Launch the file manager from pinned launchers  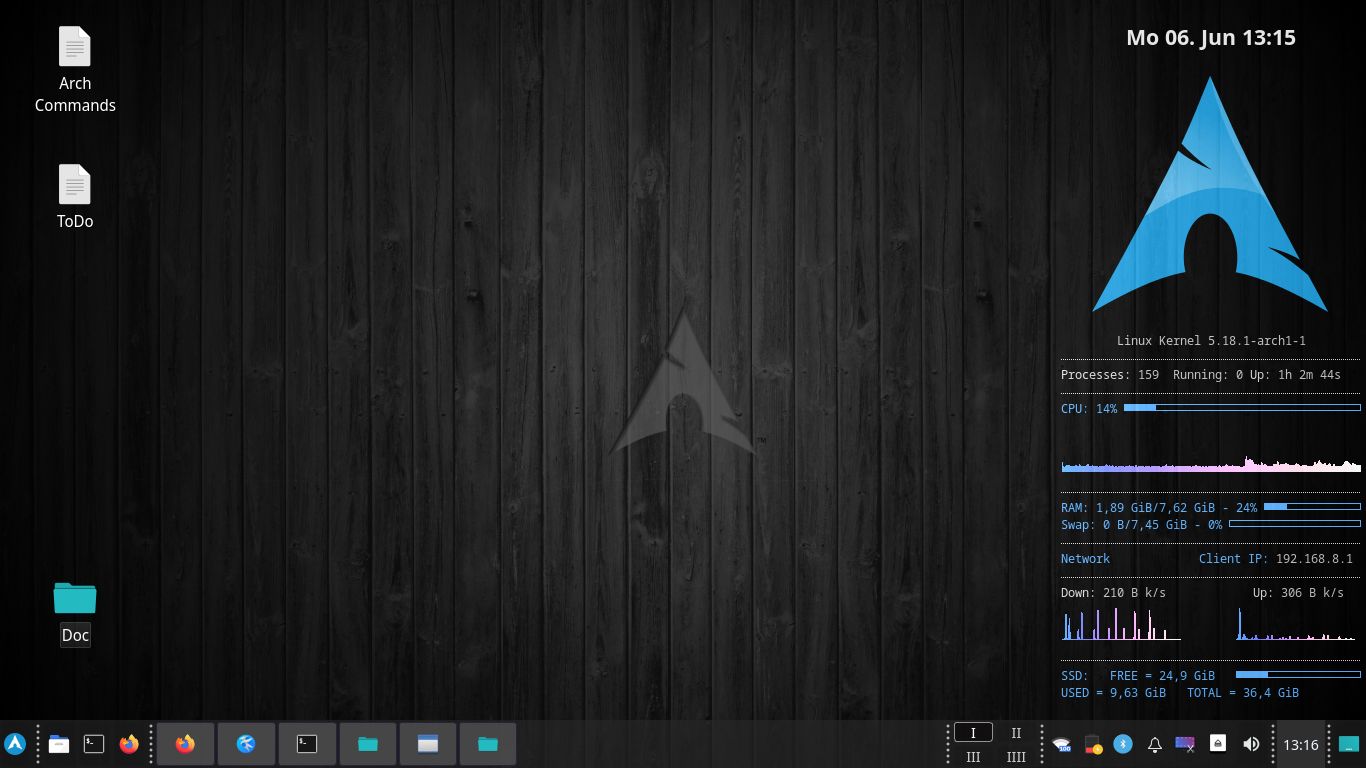coord(59,744)
